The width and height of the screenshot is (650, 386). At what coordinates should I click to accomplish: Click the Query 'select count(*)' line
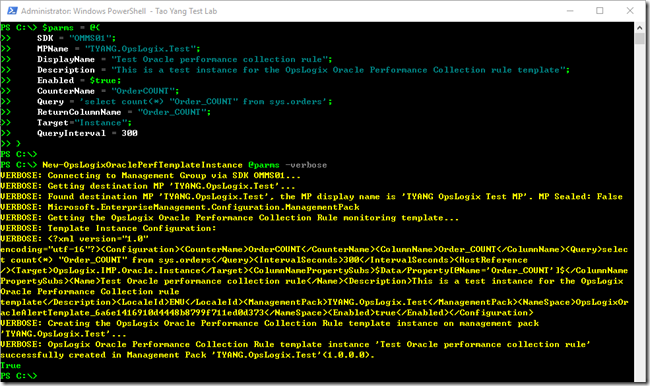tap(185, 102)
